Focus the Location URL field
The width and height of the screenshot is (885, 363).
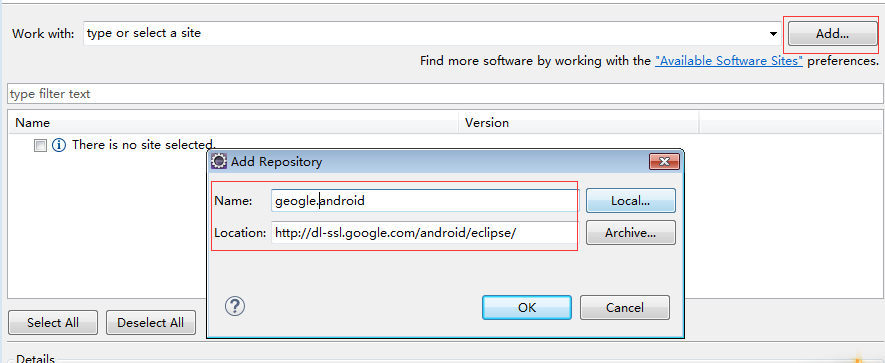(424, 233)
